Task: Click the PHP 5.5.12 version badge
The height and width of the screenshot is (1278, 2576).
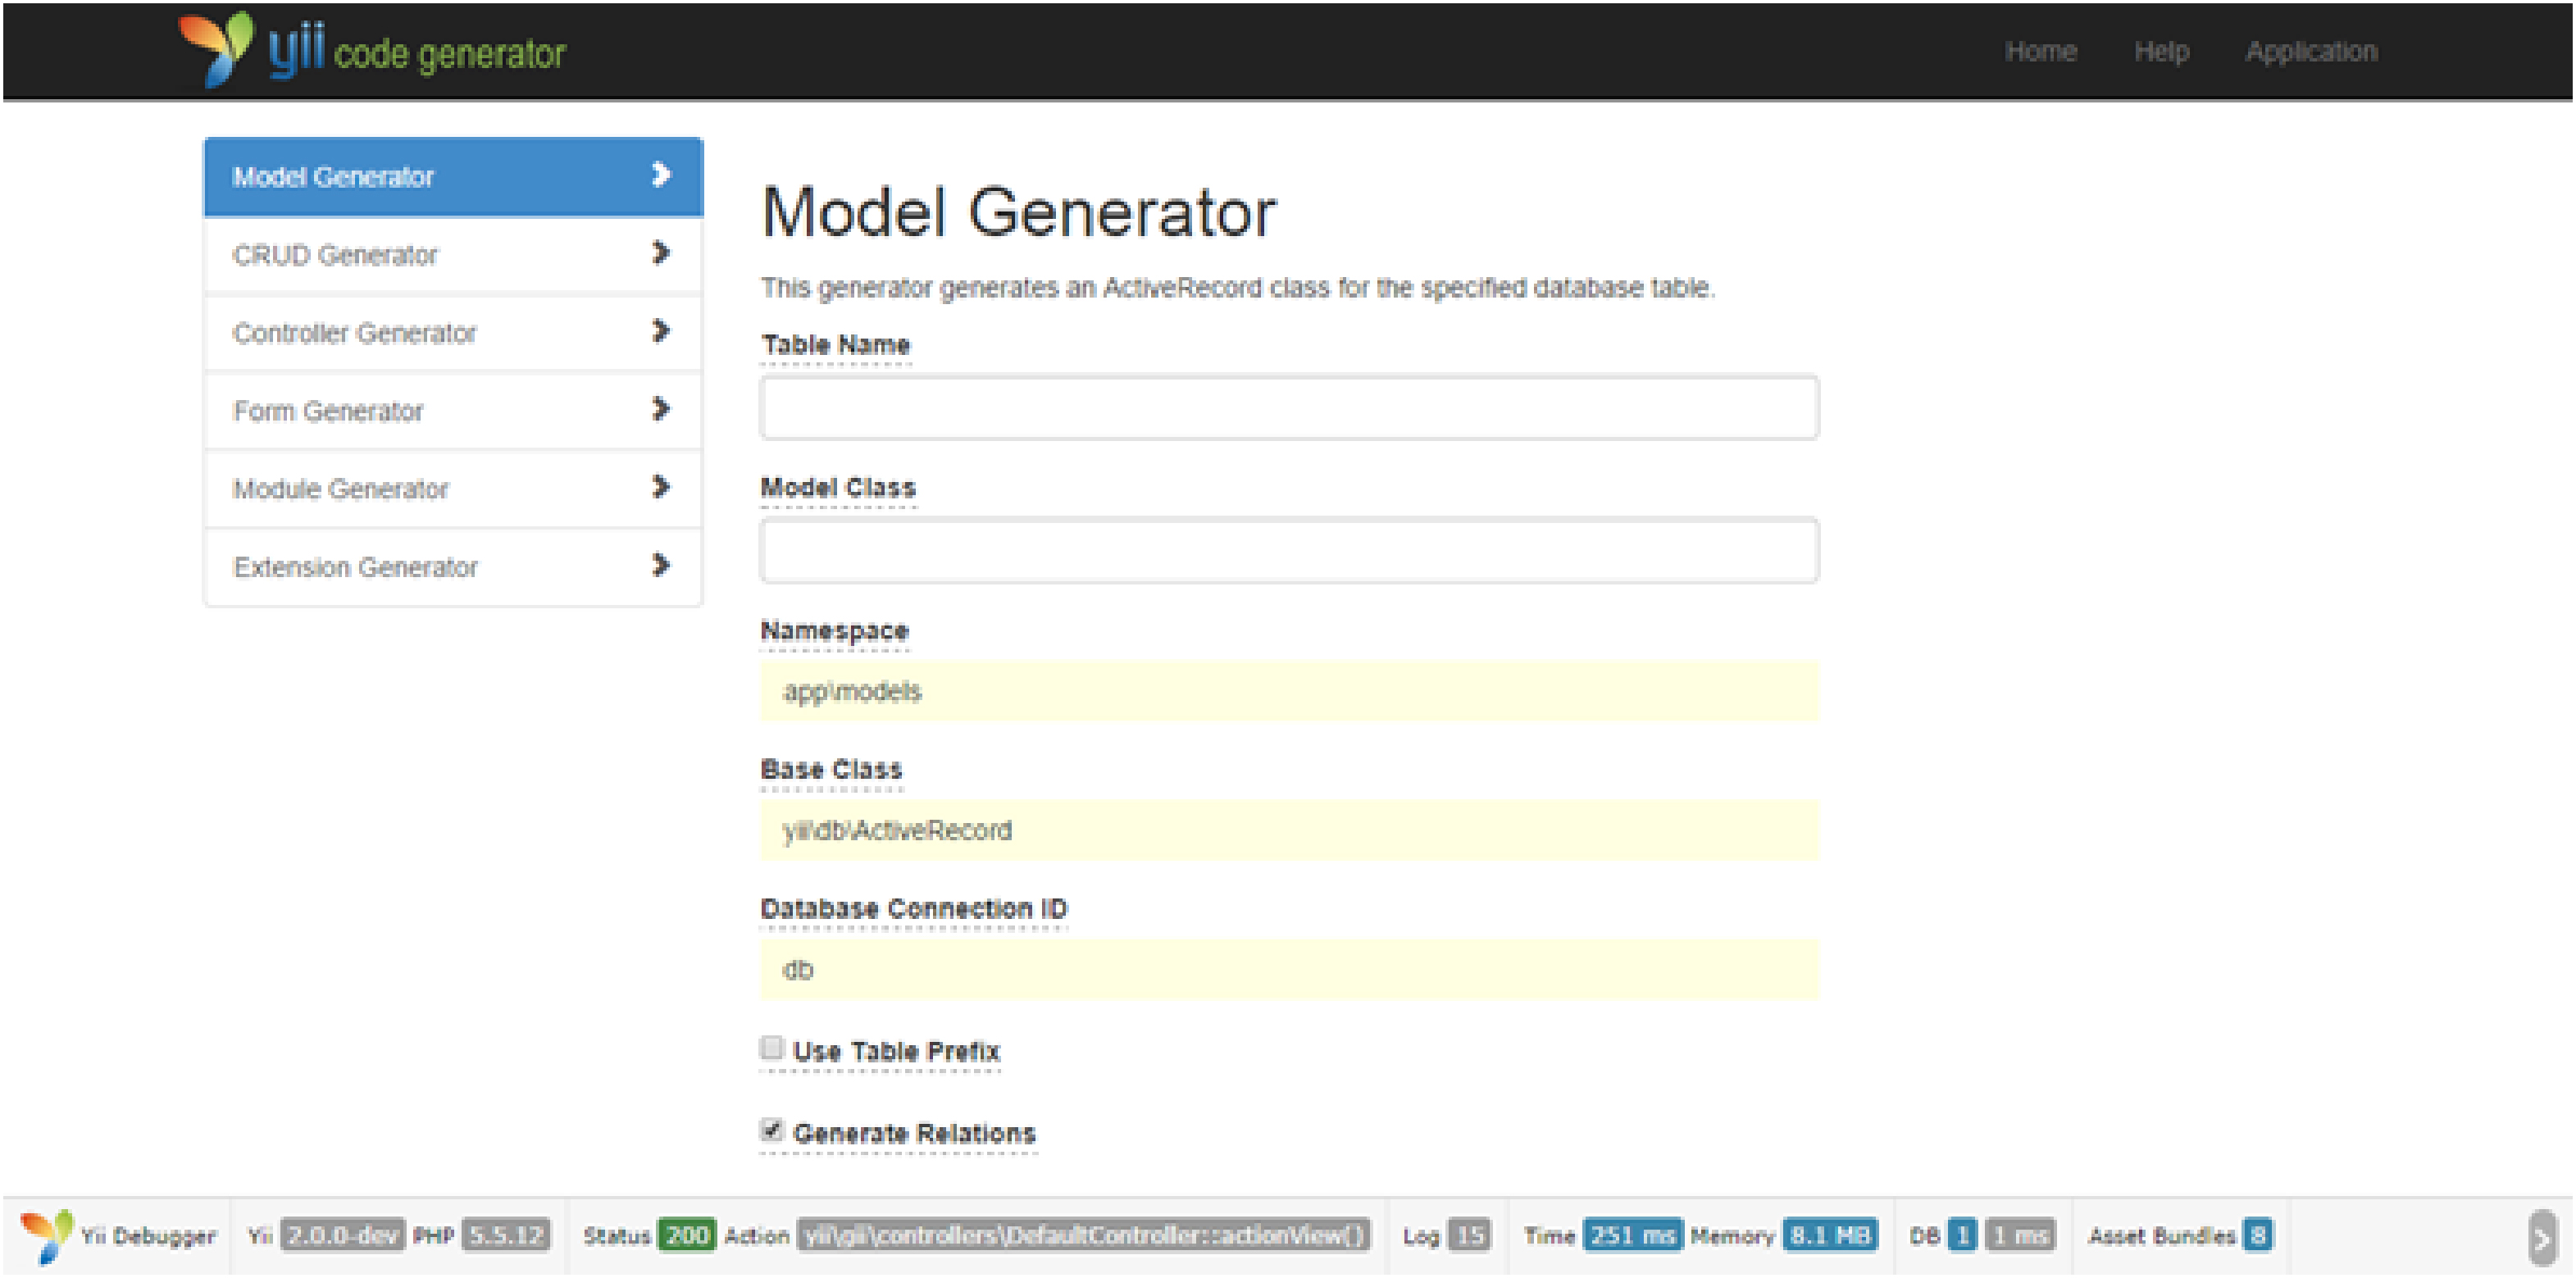Action: [506, 1236]
